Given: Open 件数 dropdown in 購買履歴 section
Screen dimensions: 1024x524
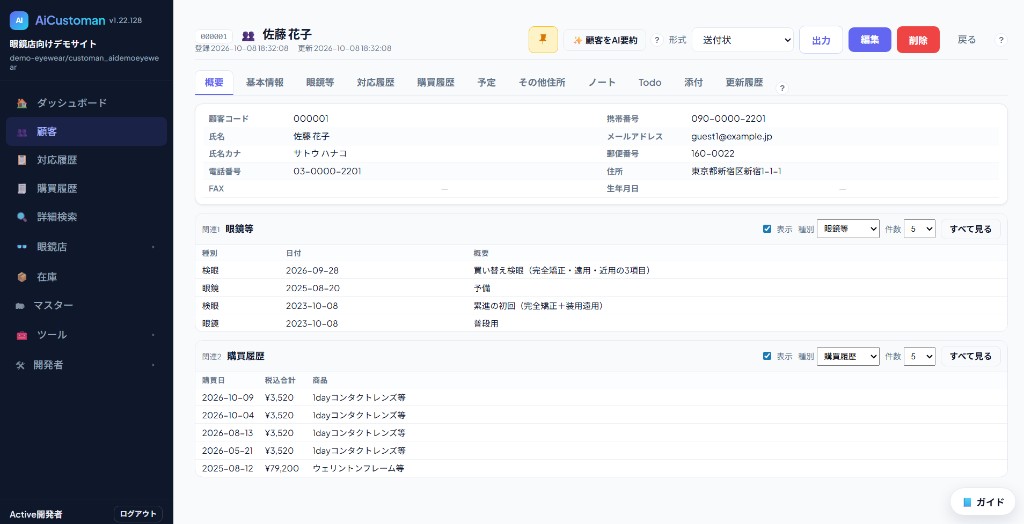Looking at the screenshot, I should (920, 356).
